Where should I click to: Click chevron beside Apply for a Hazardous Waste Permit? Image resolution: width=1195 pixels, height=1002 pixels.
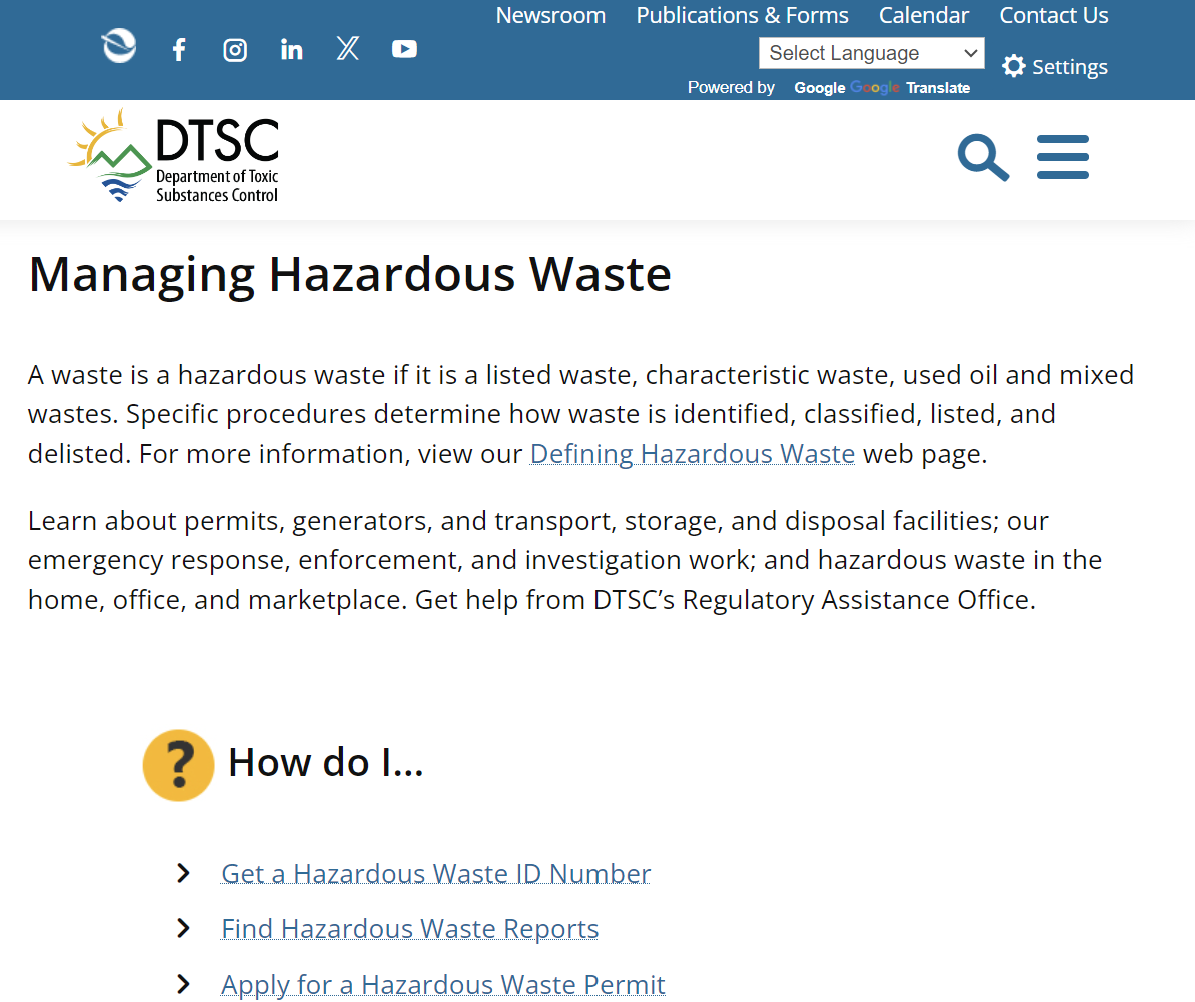coord(184,984)
